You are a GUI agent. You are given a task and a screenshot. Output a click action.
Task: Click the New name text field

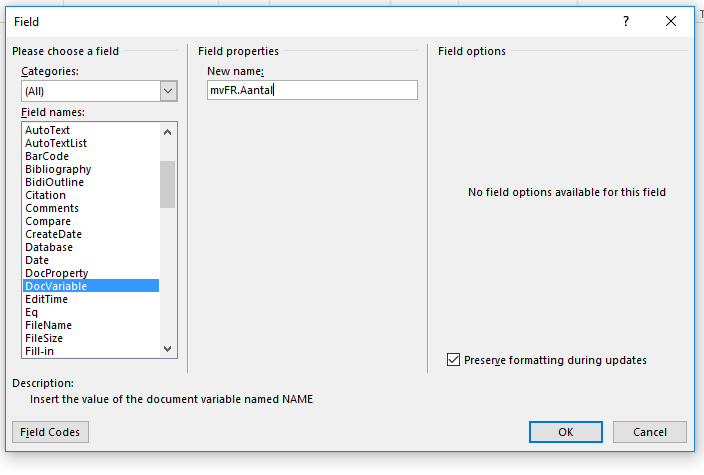312,90
